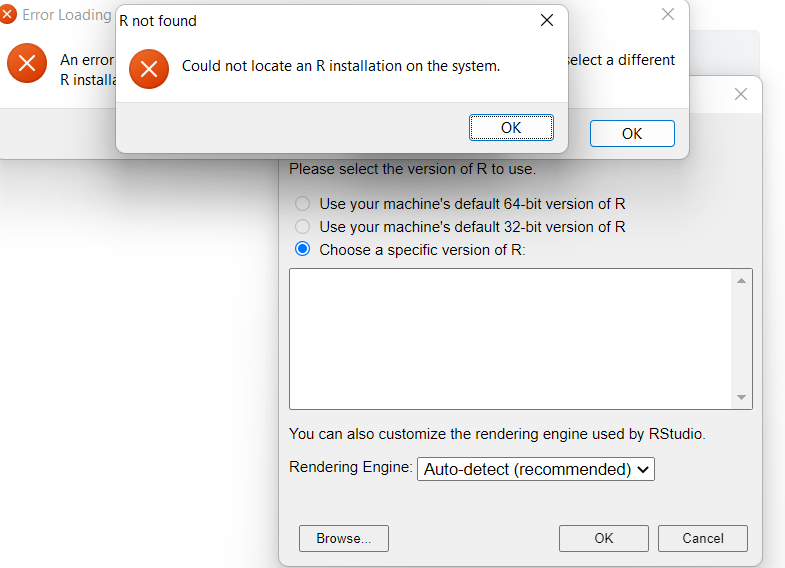Click the R not found title bar

[x=325, y=21]
